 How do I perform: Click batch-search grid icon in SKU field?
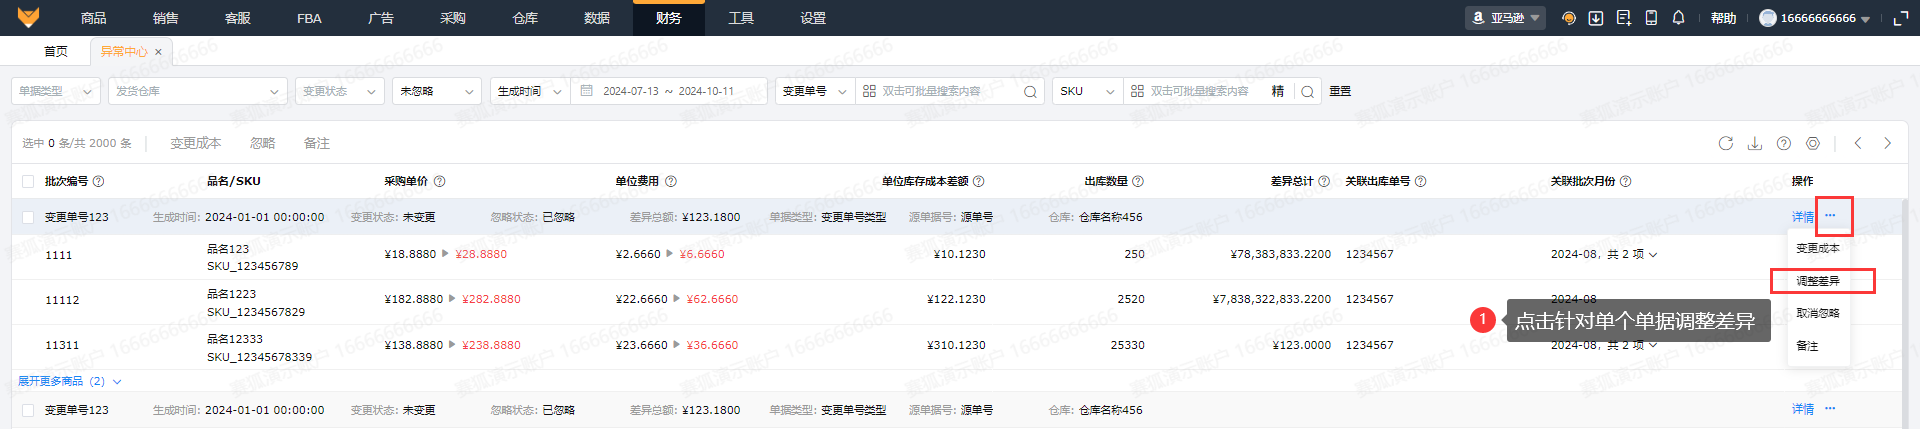[x=1137, y=91]
